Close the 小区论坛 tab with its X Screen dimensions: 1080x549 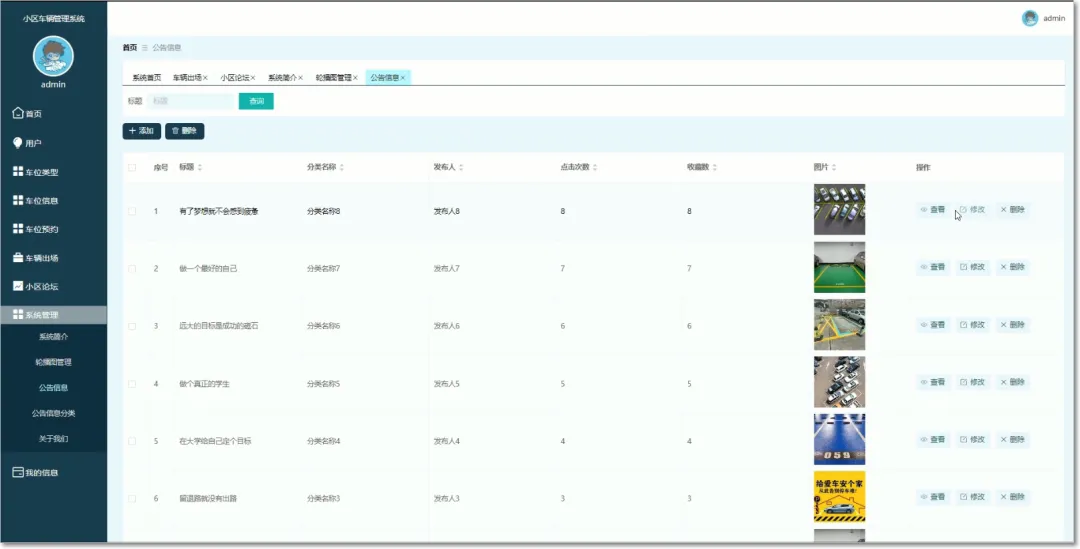(x=253, y=78)
